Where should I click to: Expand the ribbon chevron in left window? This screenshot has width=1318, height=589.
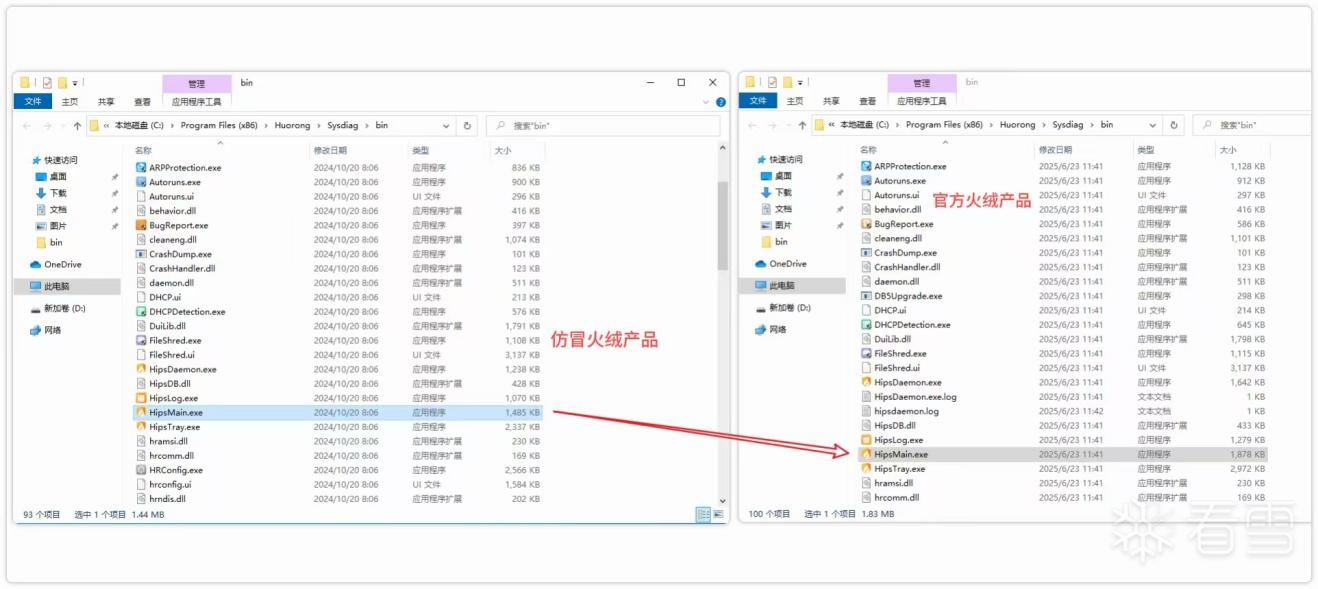[704, 101]
